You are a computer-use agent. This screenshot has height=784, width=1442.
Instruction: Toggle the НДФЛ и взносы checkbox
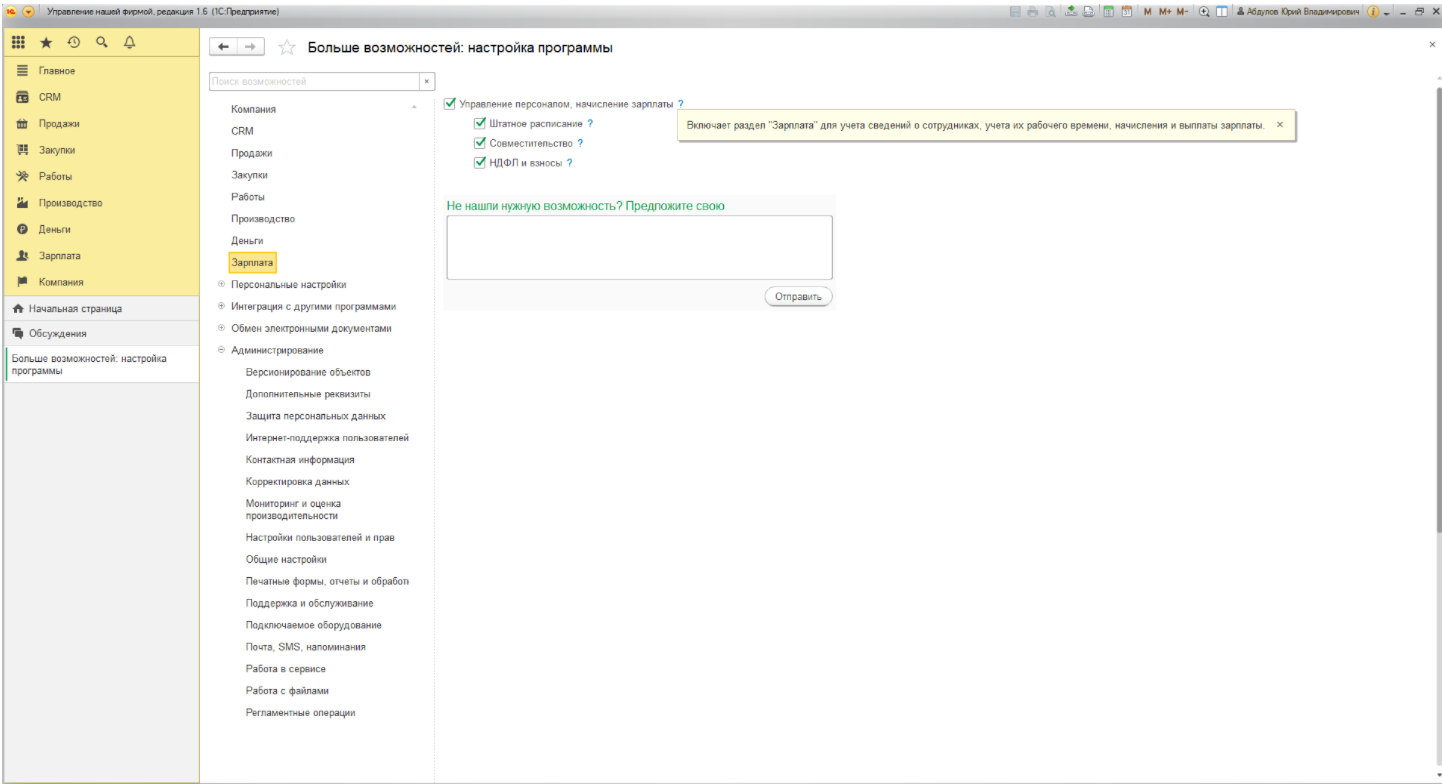point(480,162)
